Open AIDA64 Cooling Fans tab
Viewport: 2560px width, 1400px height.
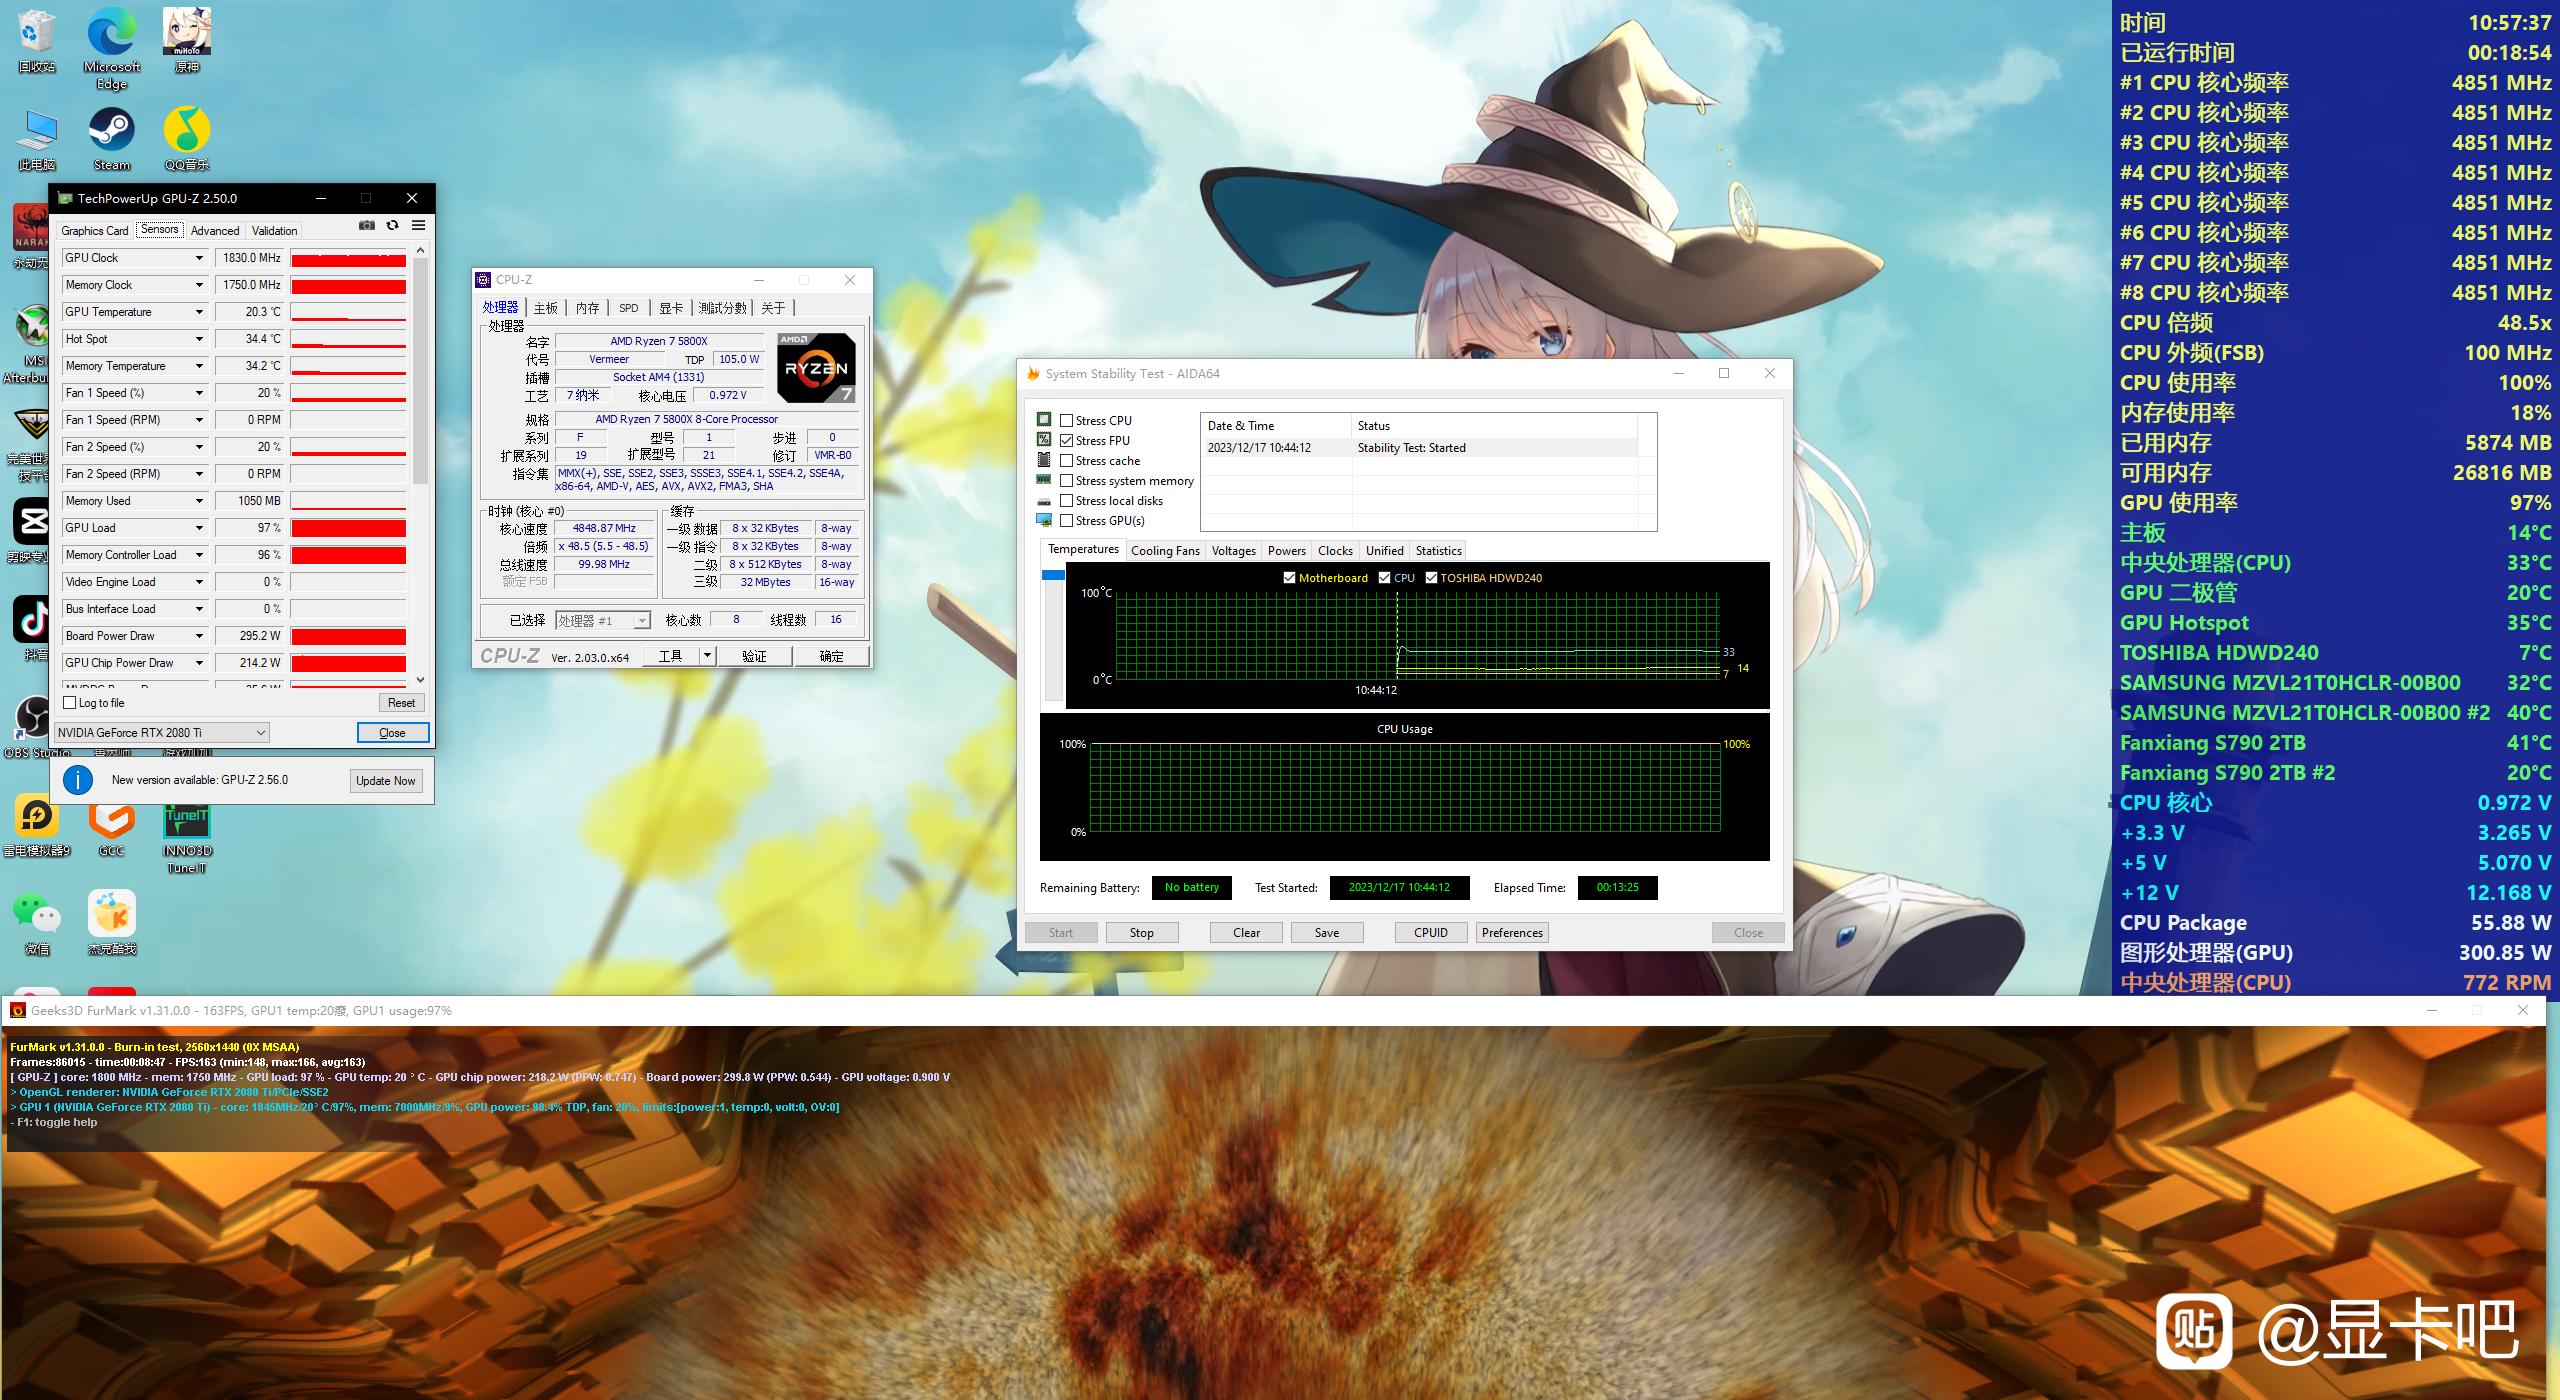click(1165, 551)
